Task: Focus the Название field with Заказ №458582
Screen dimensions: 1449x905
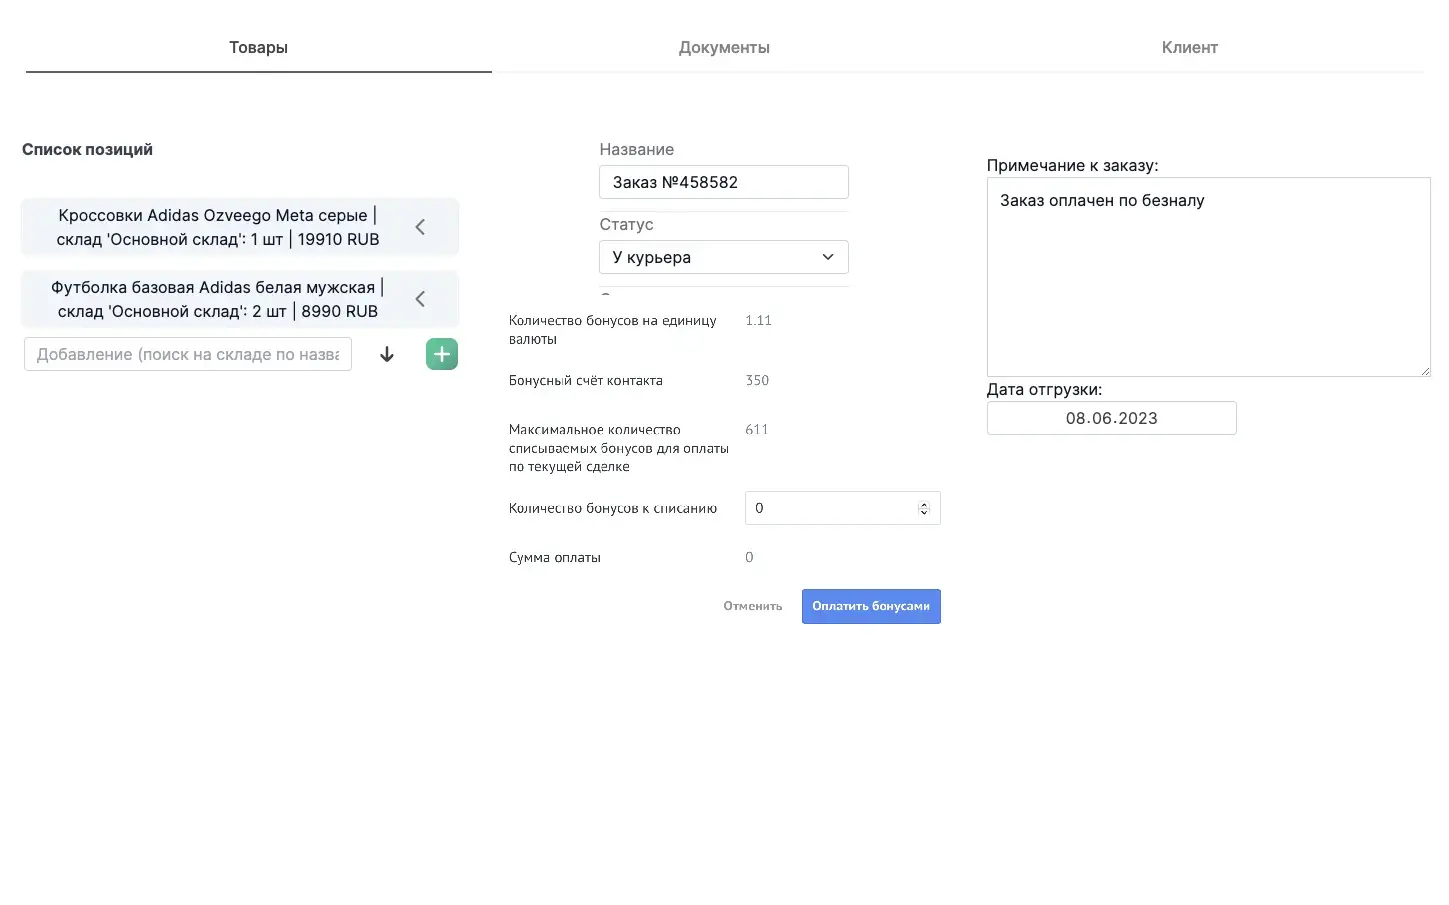Action: (723, 182)
